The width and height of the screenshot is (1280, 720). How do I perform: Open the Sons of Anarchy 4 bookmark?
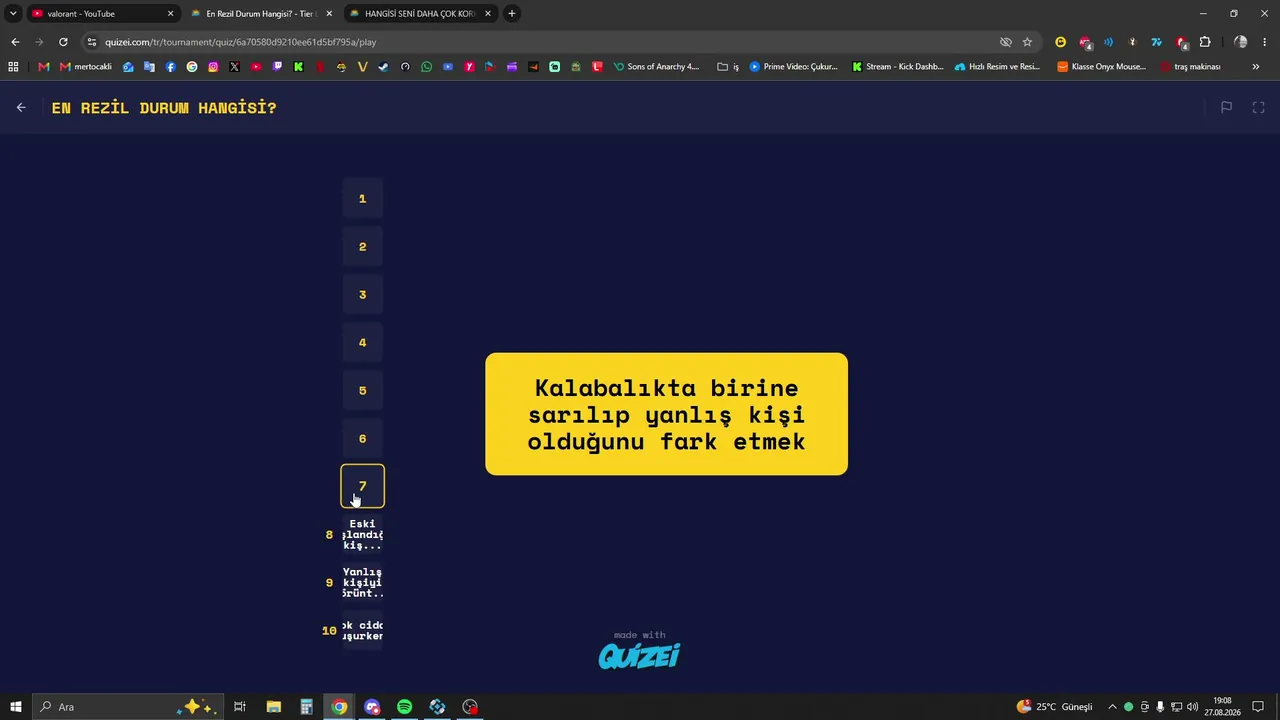click(656, 67)
